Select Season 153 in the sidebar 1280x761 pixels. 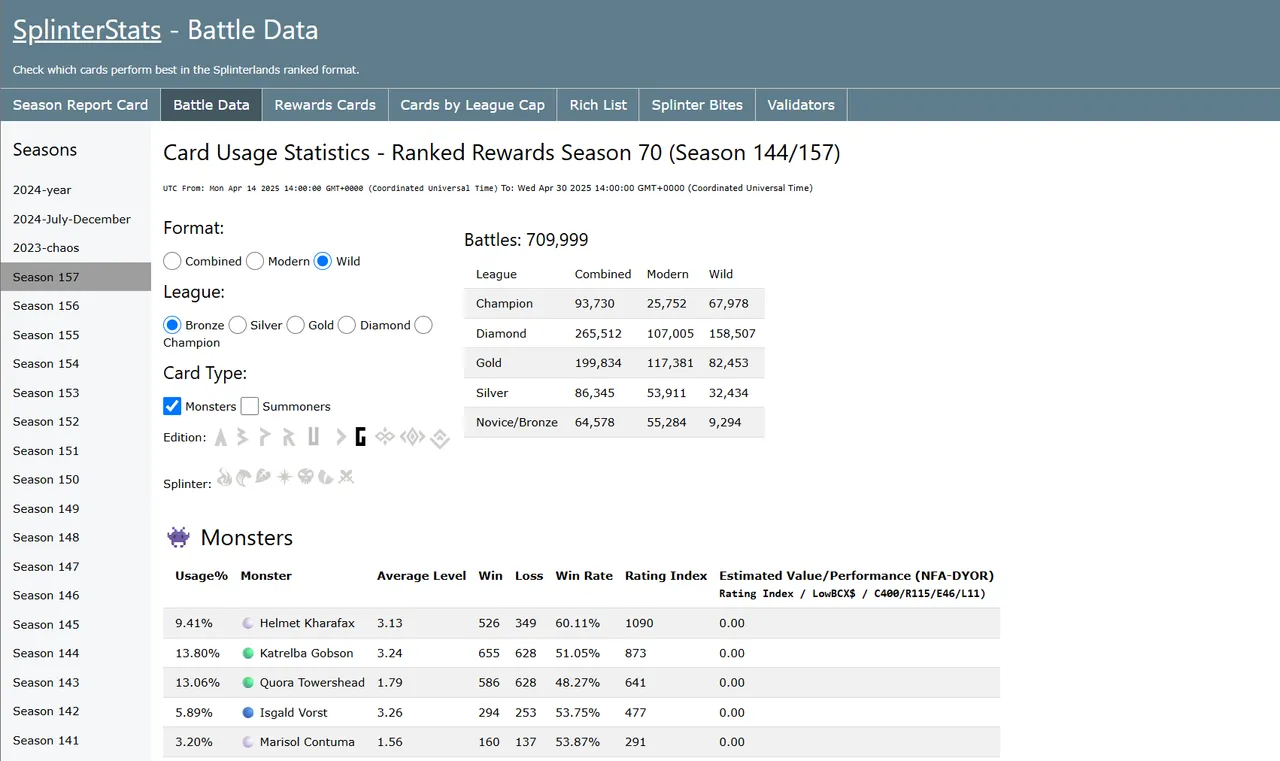[76, 393]
